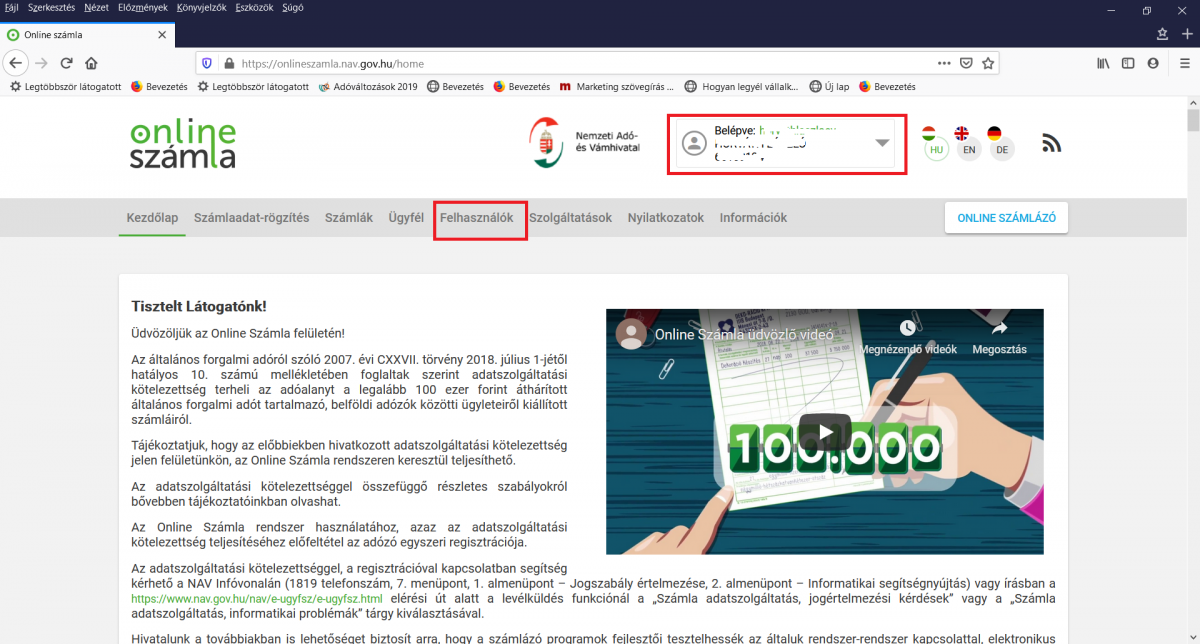This screenshot has width=1200, height=644.
Task: Click the Online Számla logo
Action: [183, 145]
